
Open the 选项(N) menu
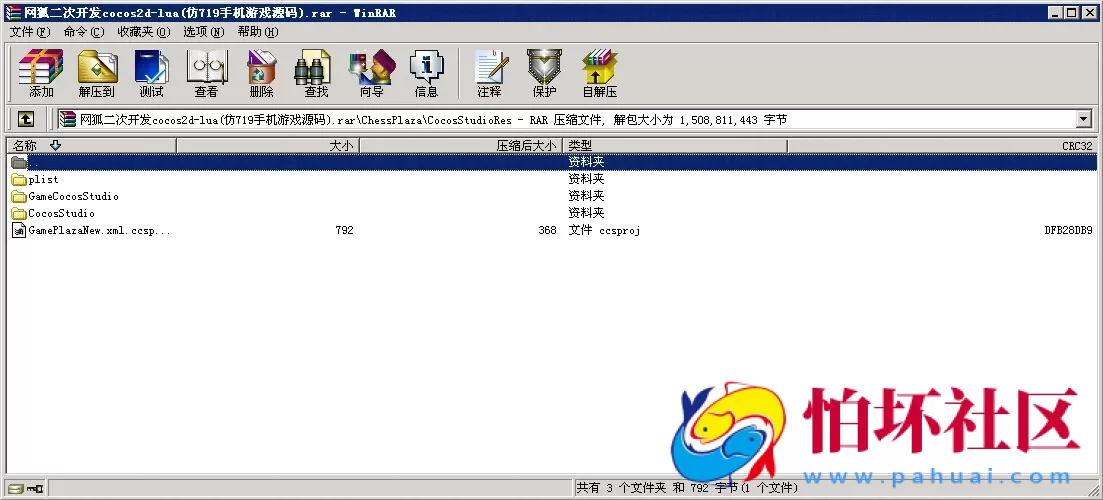pyautogui.click(x=203, y=32)
